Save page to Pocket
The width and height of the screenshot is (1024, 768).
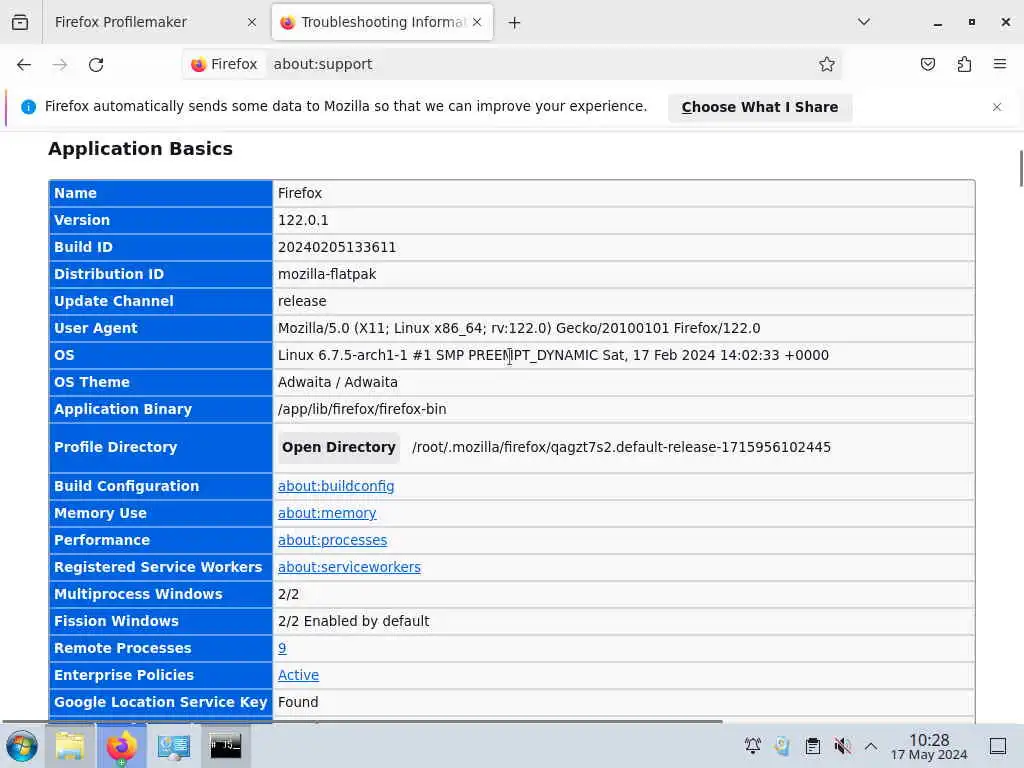point(928,64)
